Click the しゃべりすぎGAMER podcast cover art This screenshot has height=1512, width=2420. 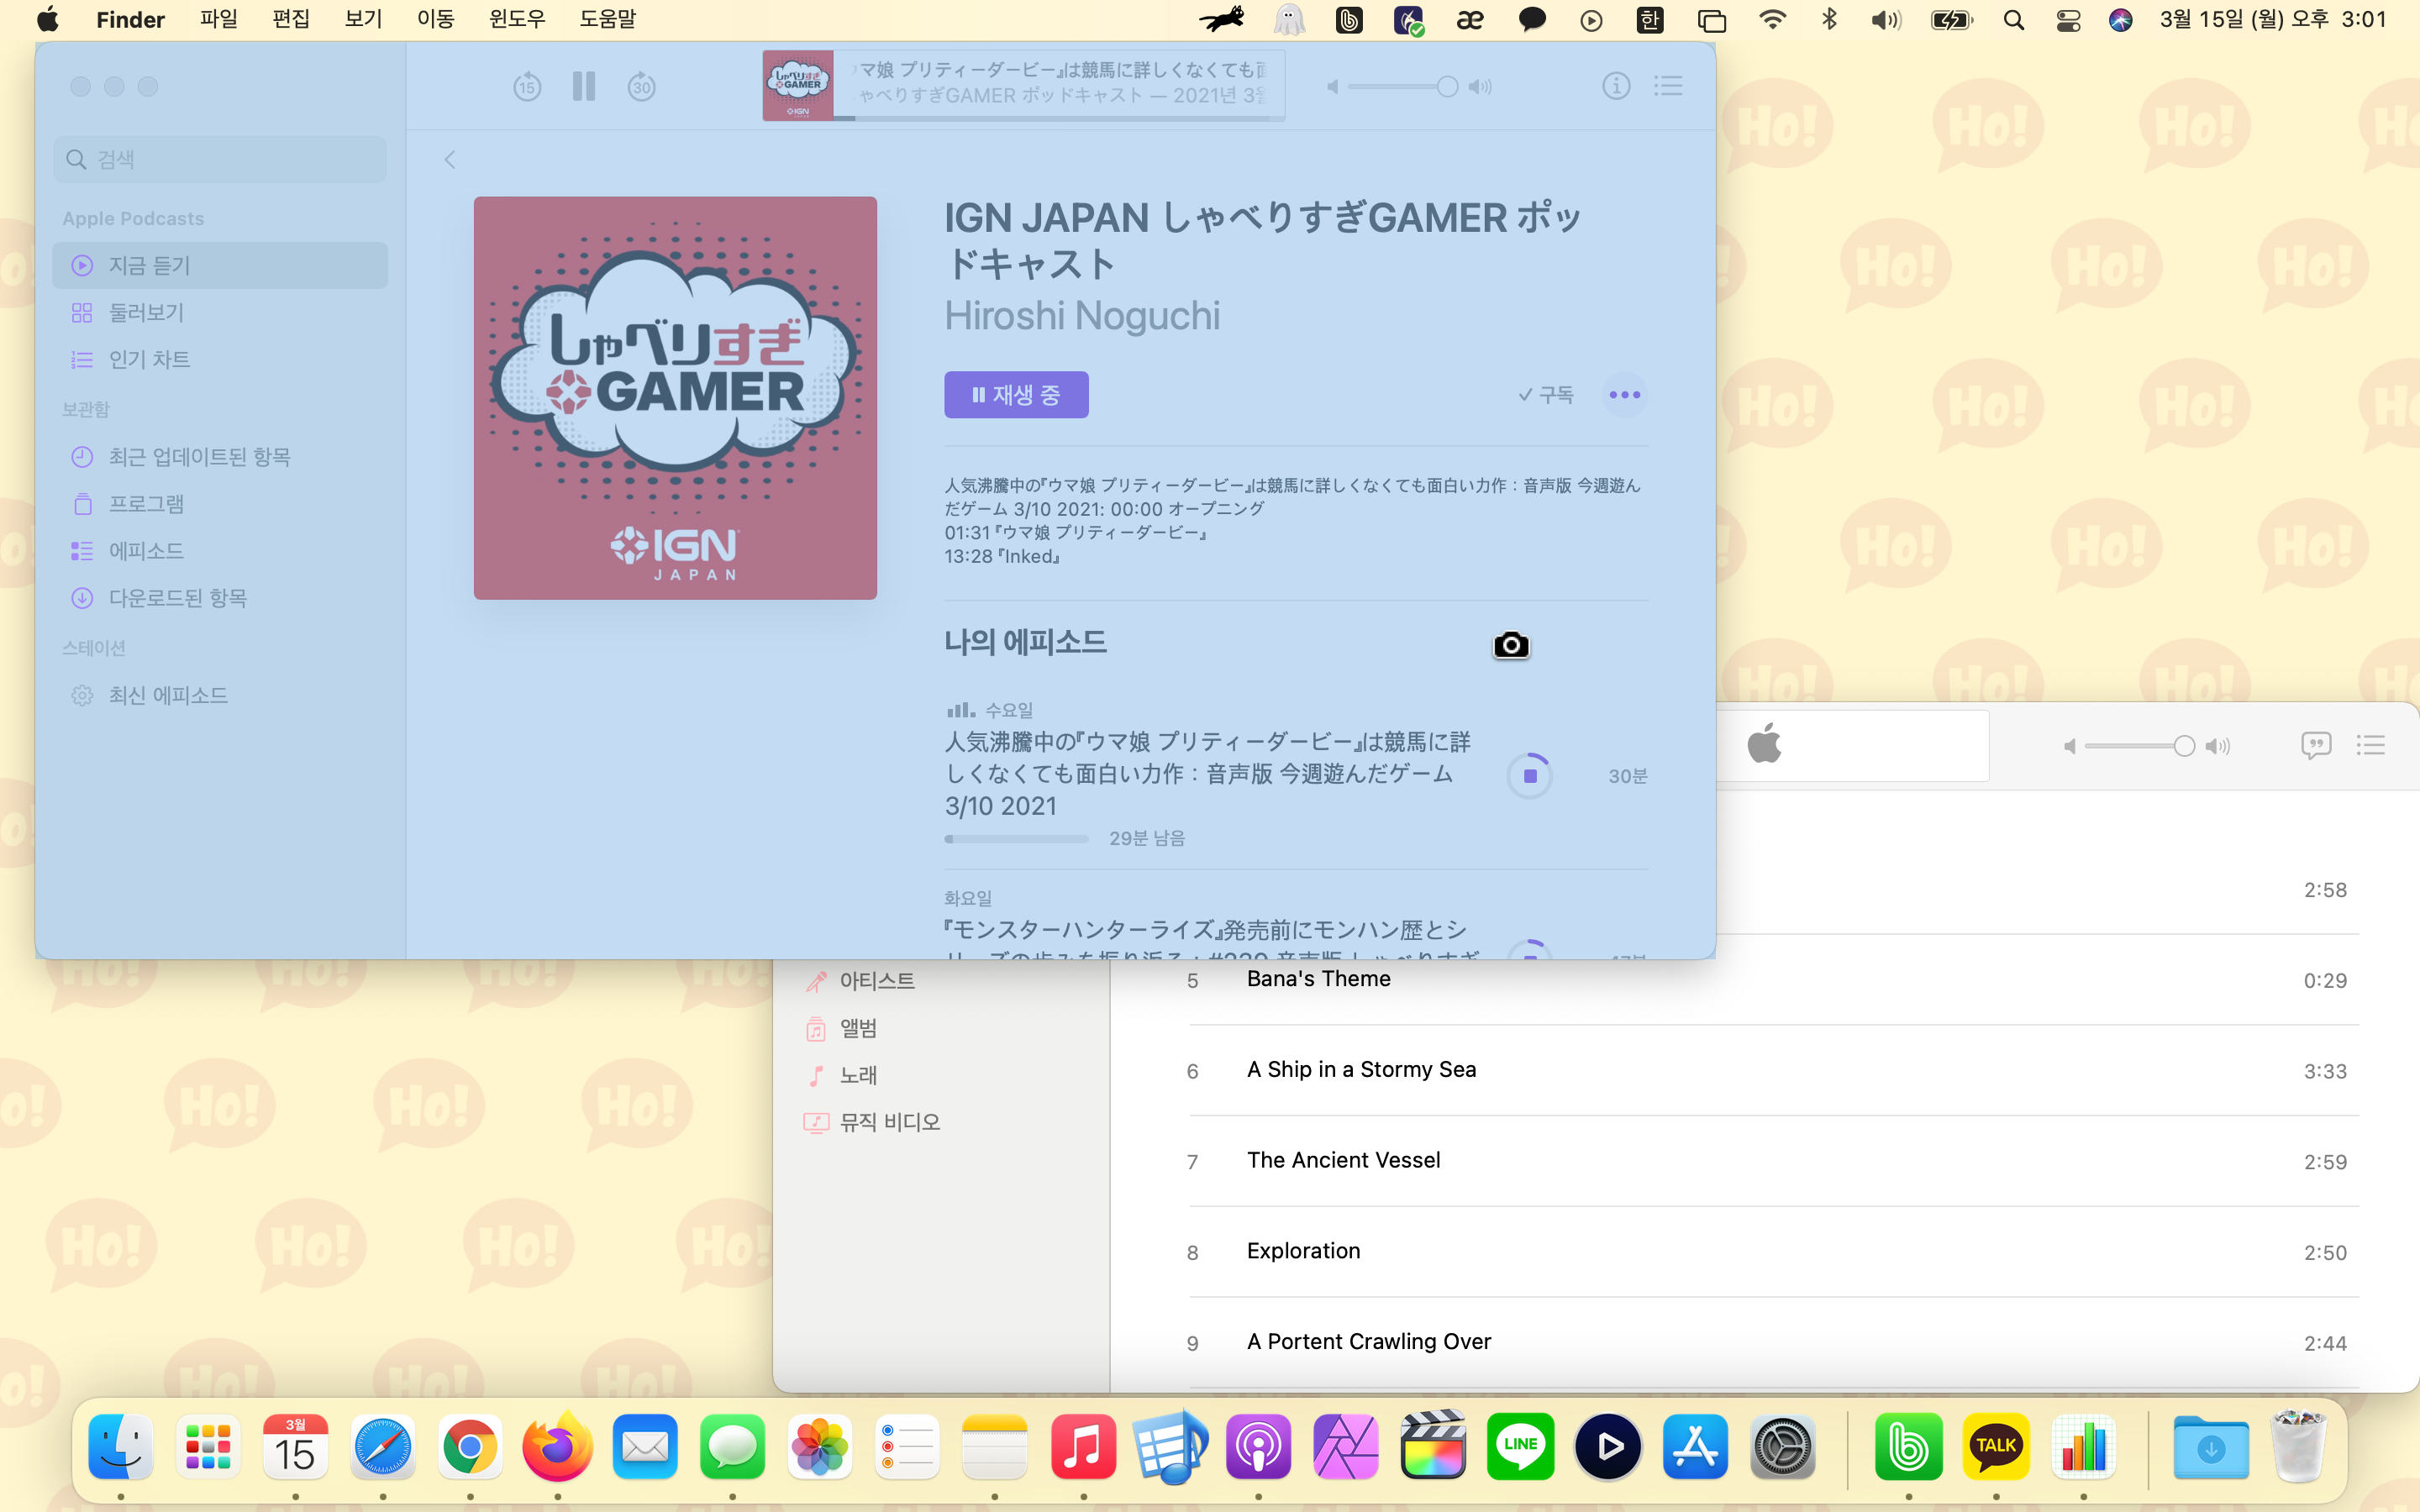675,398
